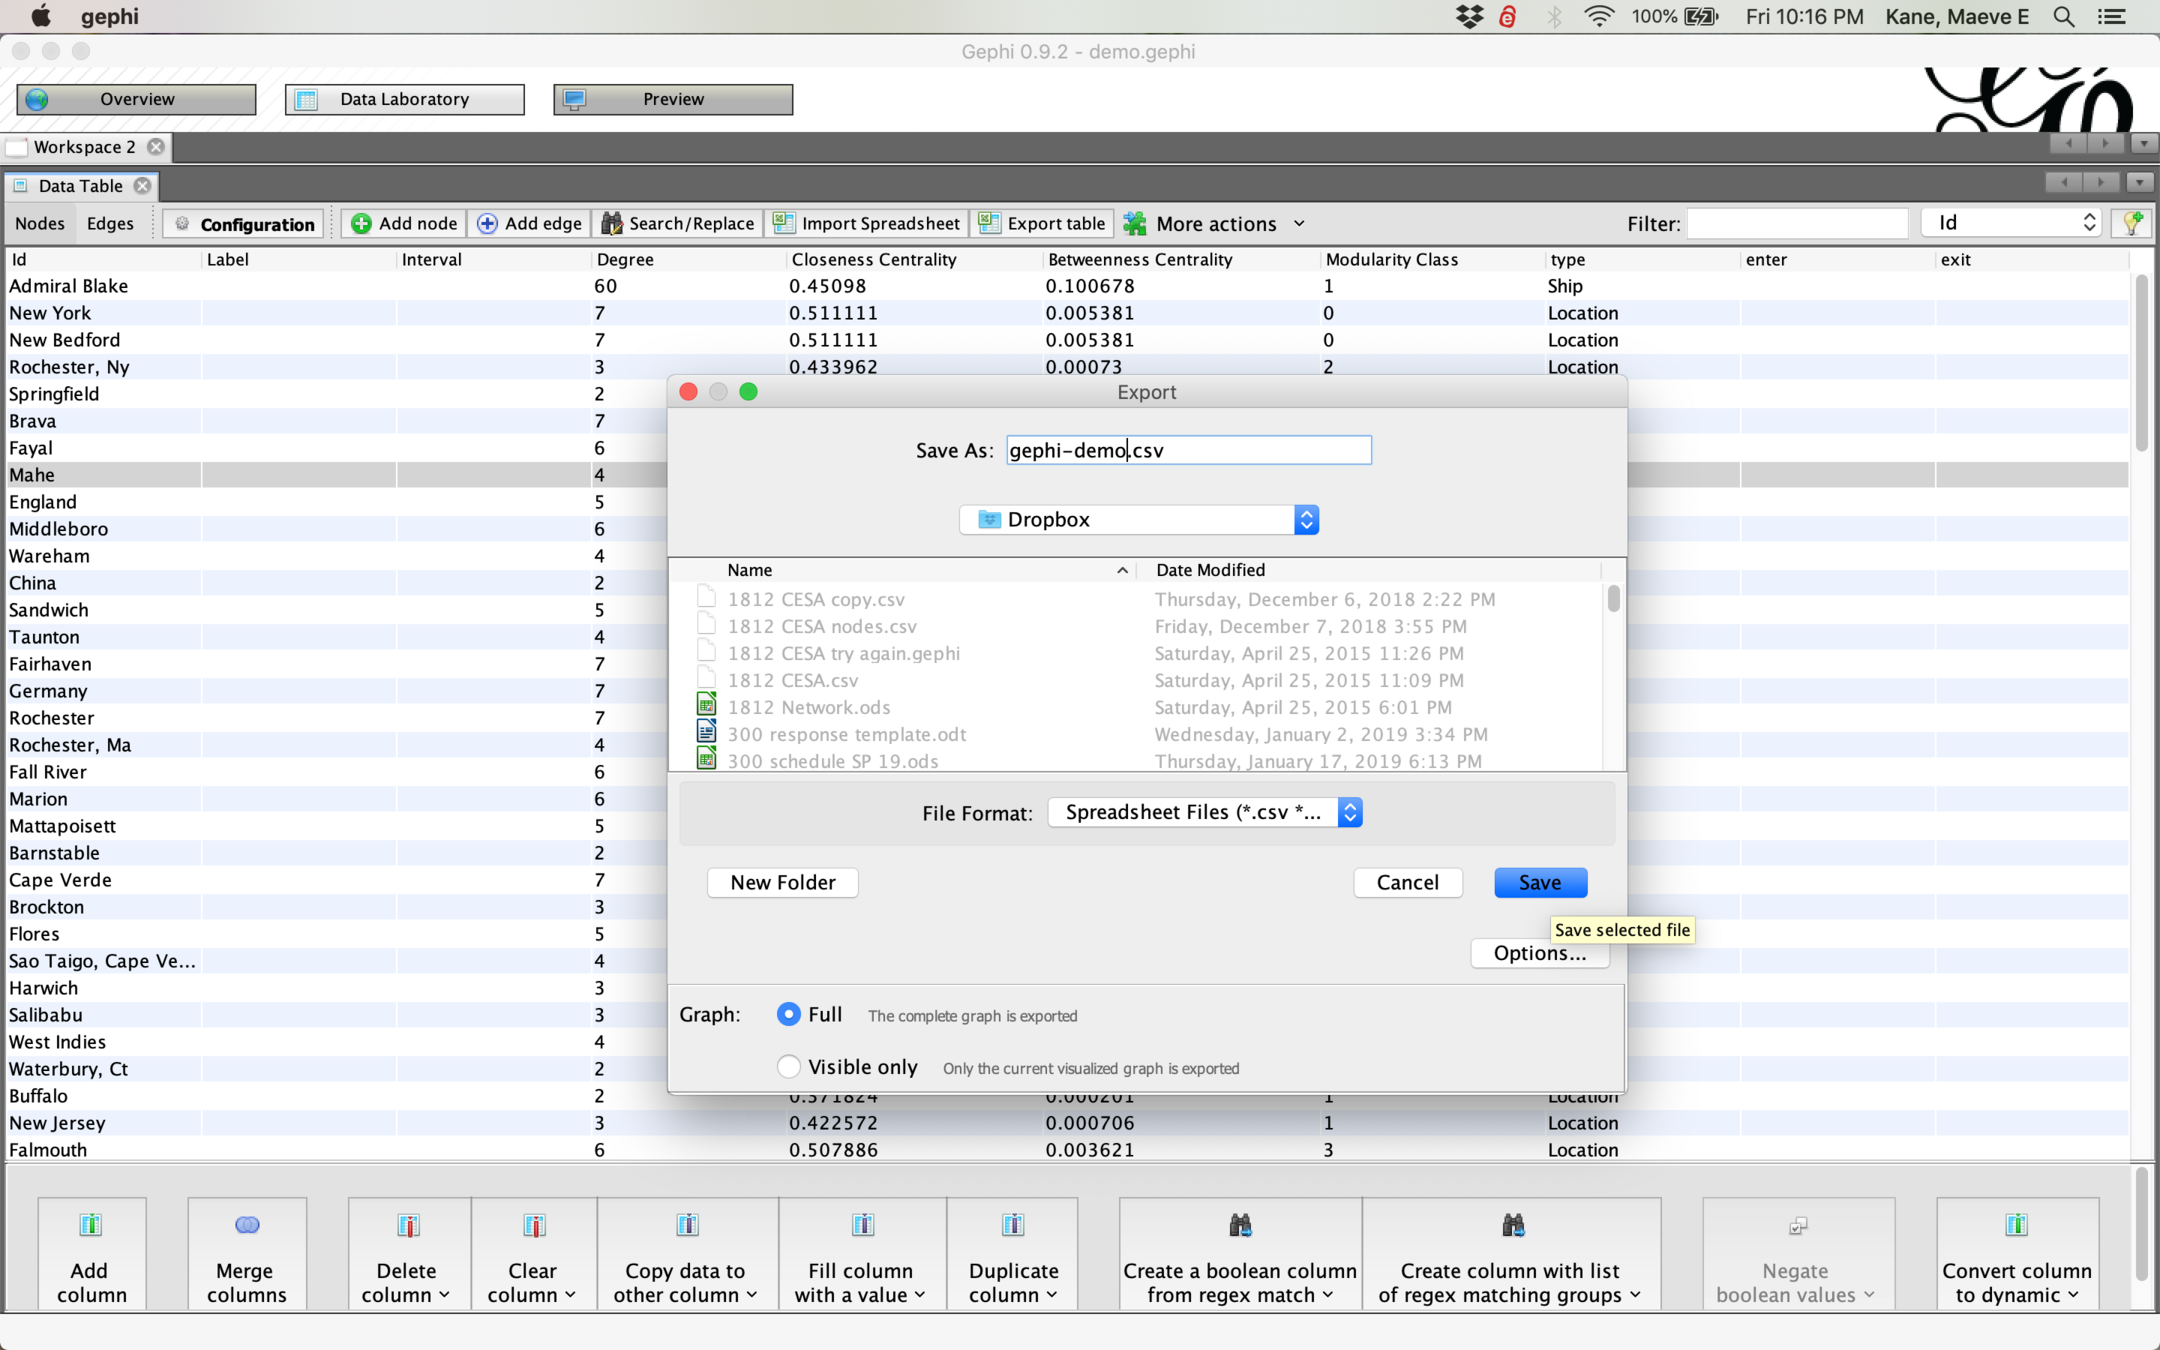The height and width of the screenshot is (1350, 2160).
Task: Click the lightbulb icon beside filter
Action: tap(2132, 223)
